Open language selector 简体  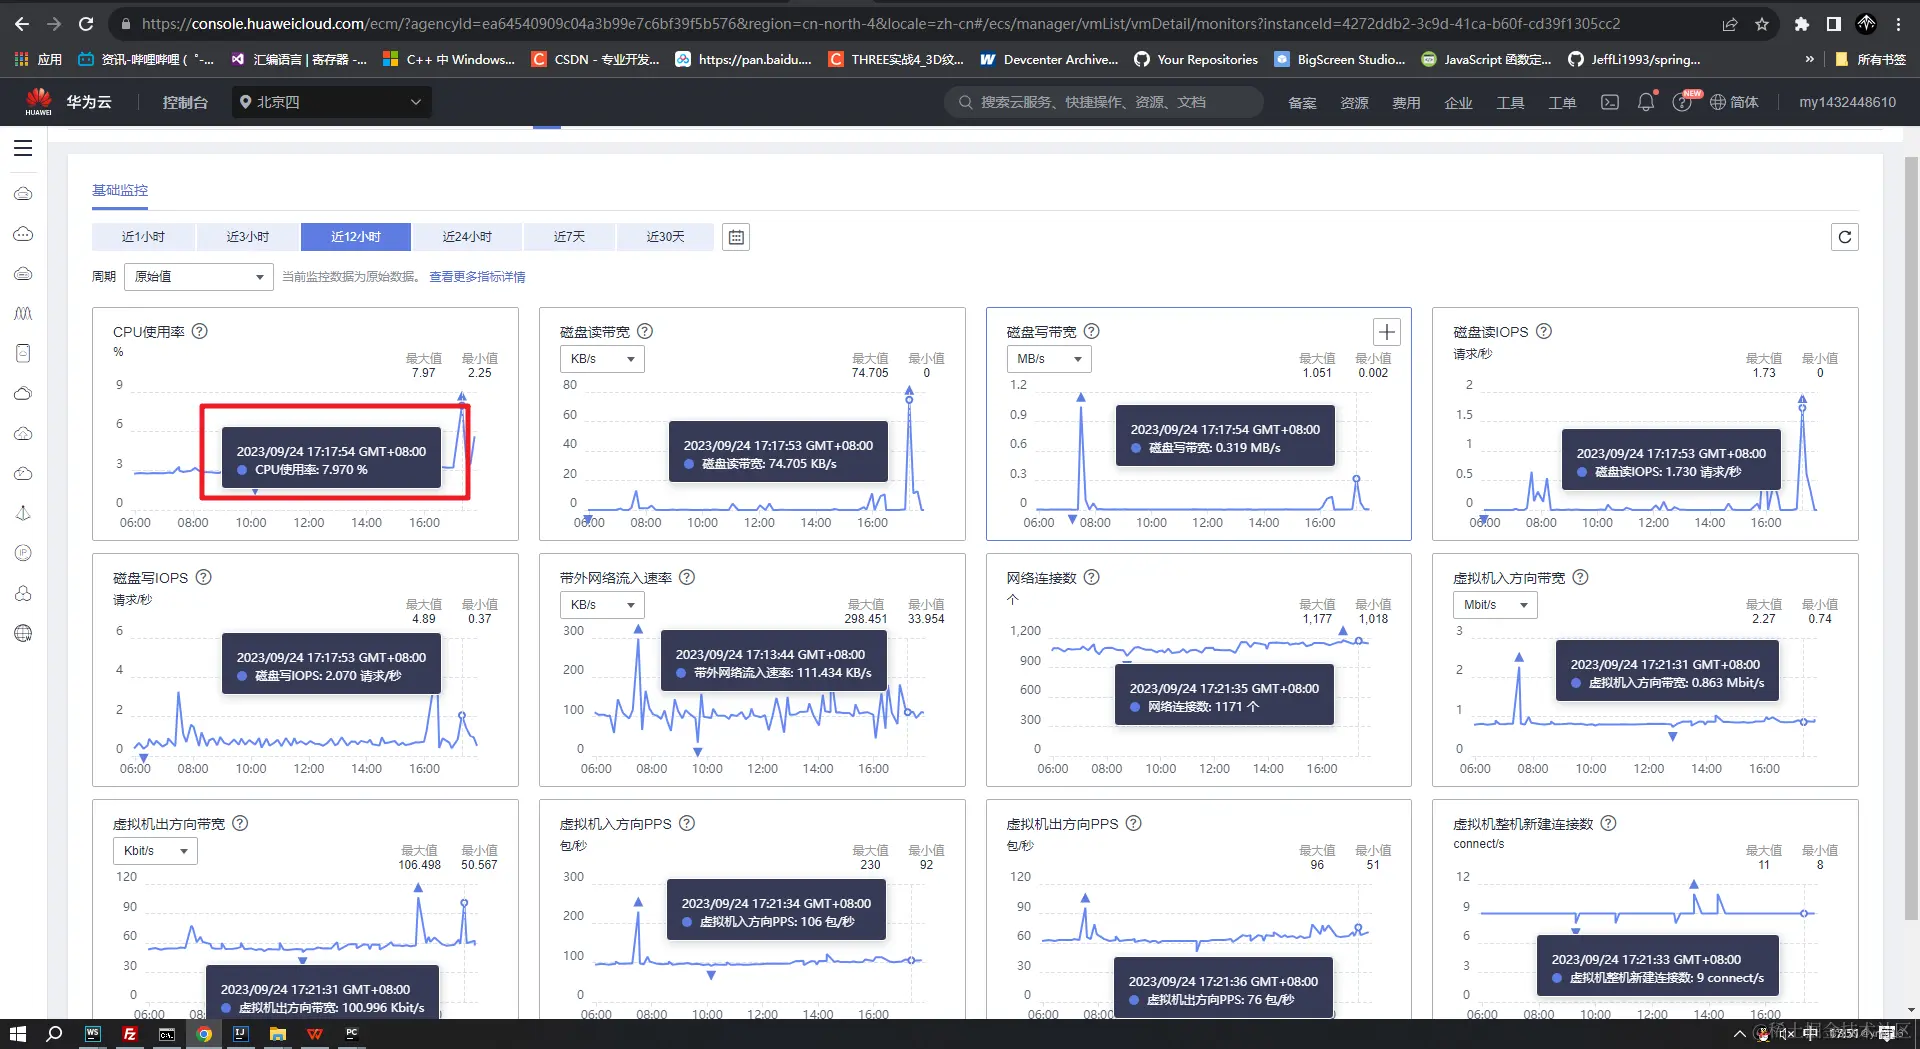(1735, 102)
